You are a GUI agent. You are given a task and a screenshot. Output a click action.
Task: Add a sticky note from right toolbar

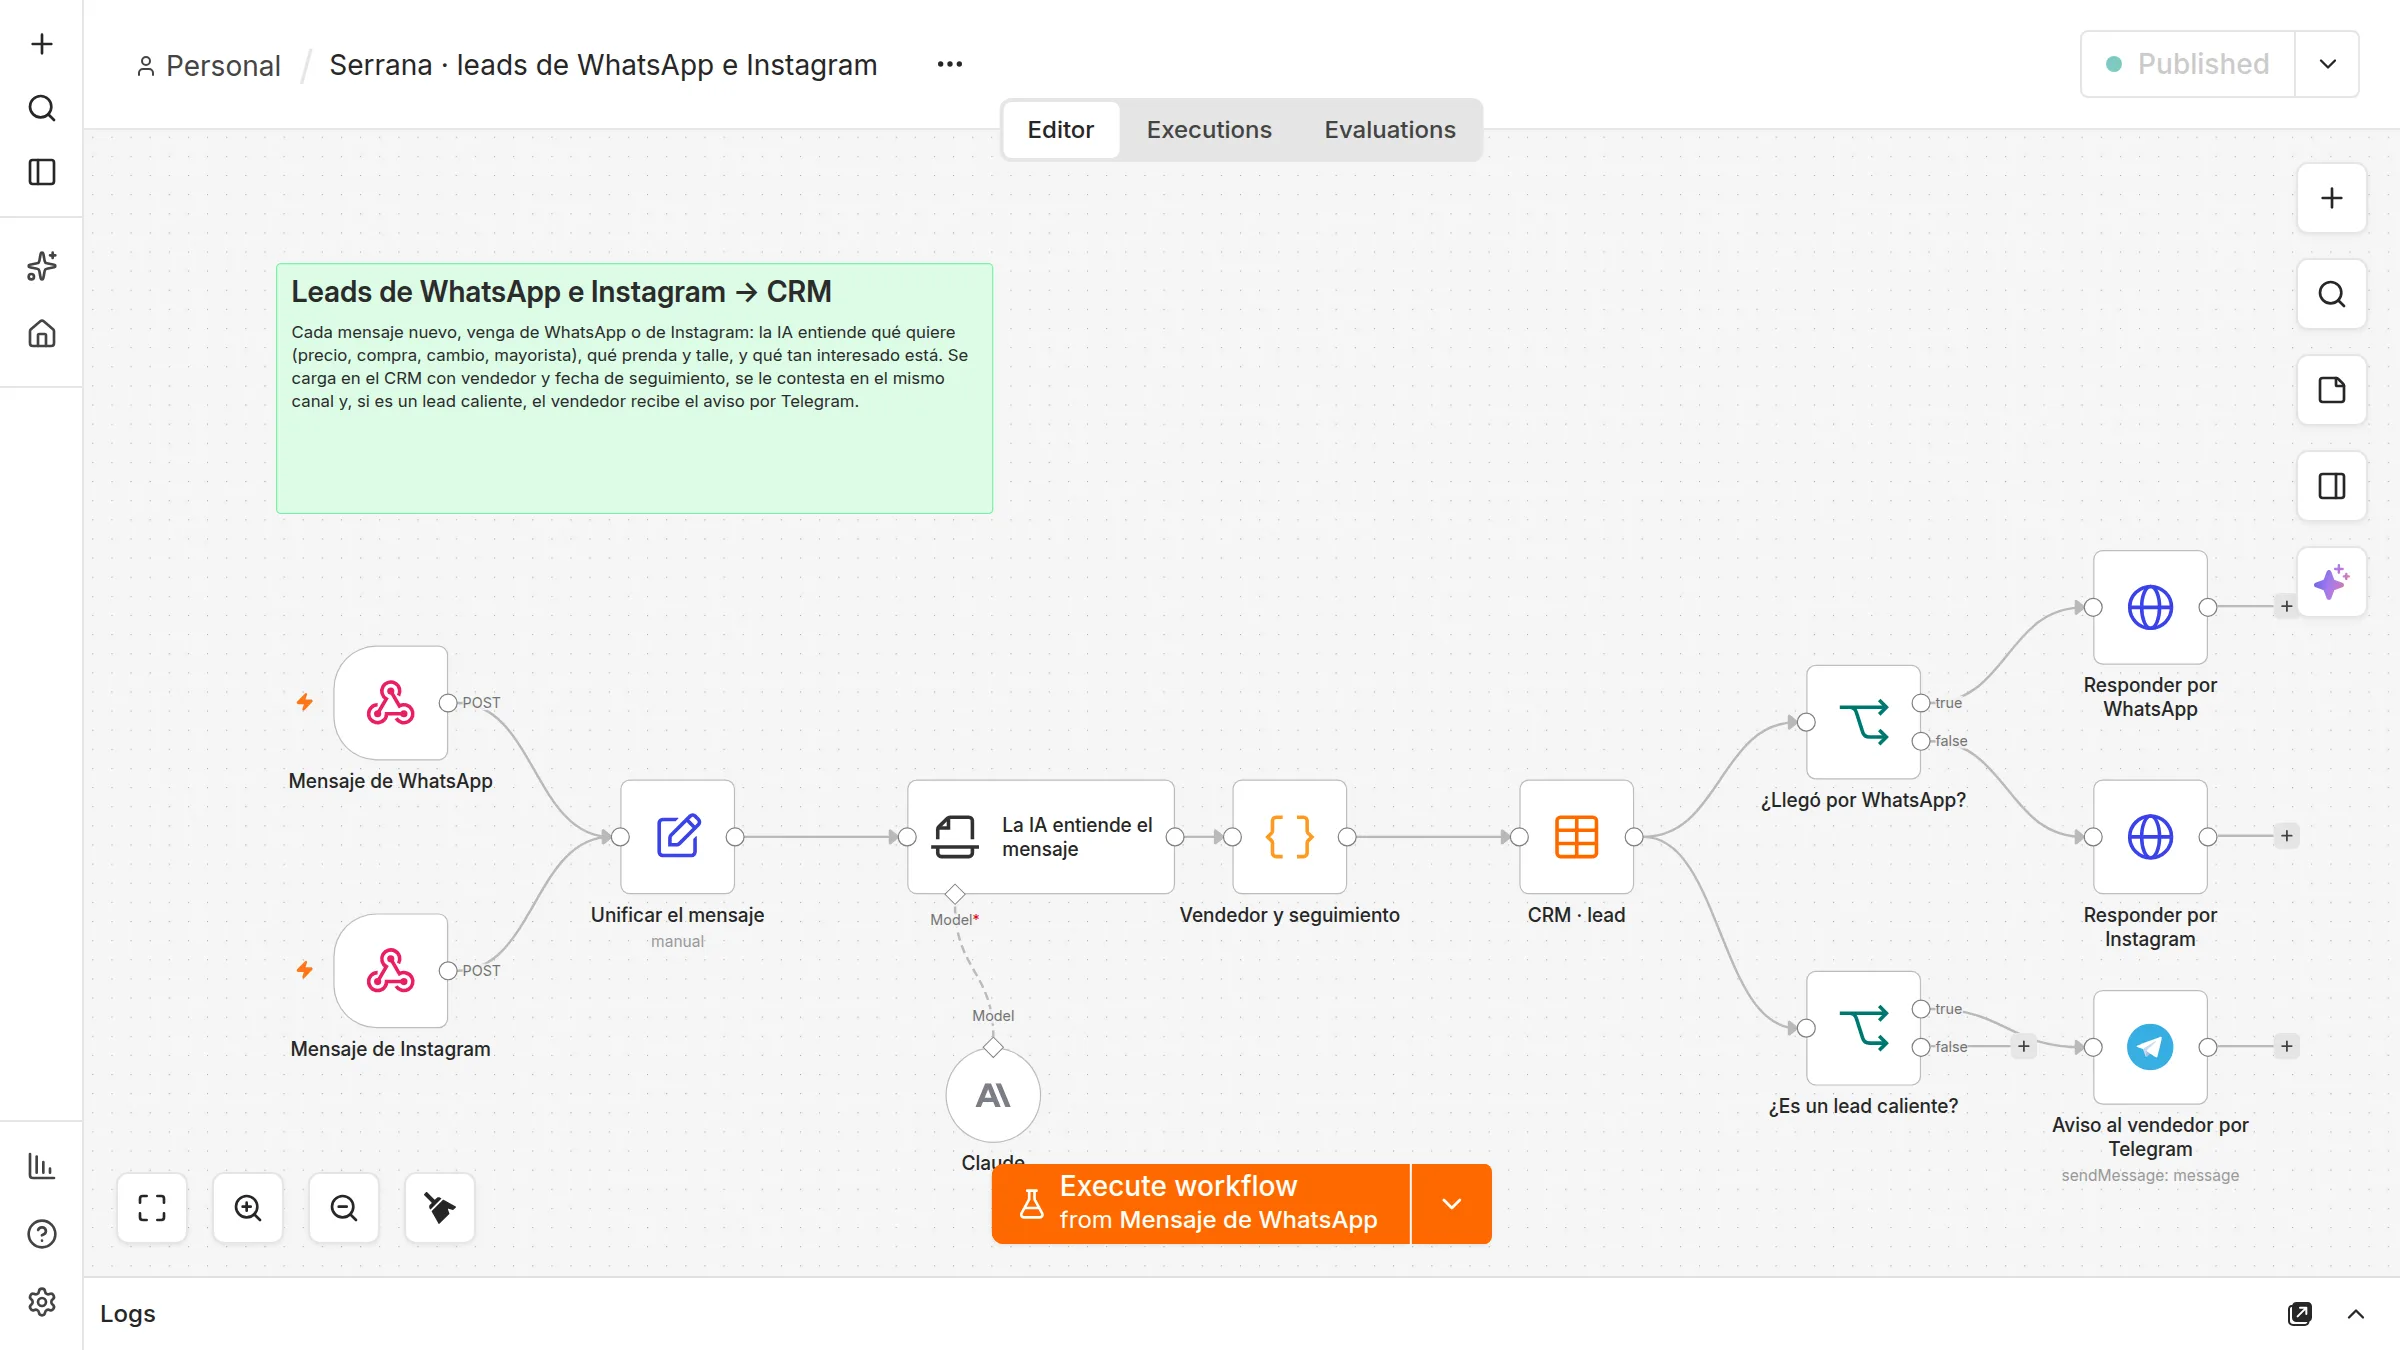tap(2332, 390)
